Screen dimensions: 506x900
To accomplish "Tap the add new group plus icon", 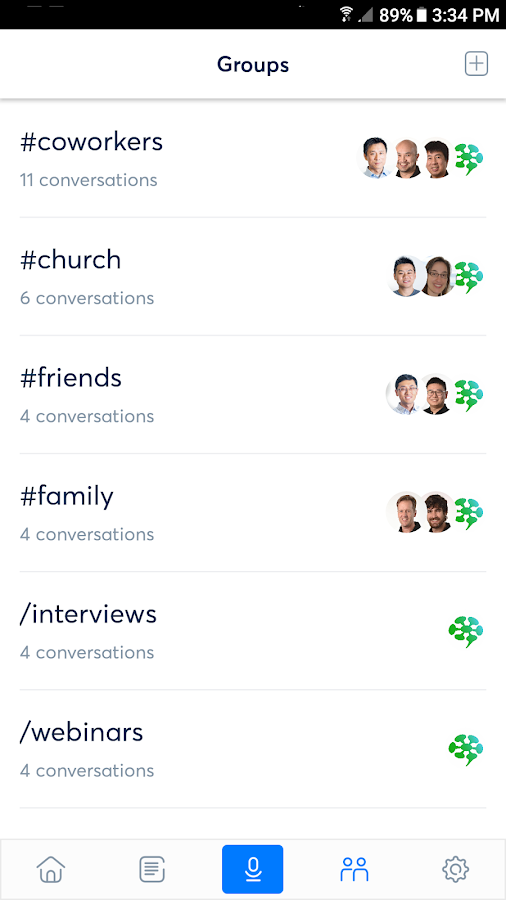I will (476, 64).
